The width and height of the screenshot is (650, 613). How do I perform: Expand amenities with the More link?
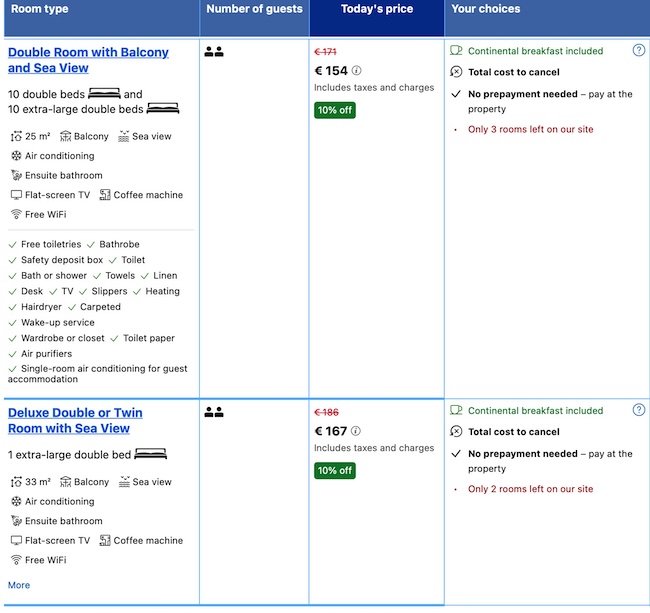pyautogui.click(x=19, y=585)
